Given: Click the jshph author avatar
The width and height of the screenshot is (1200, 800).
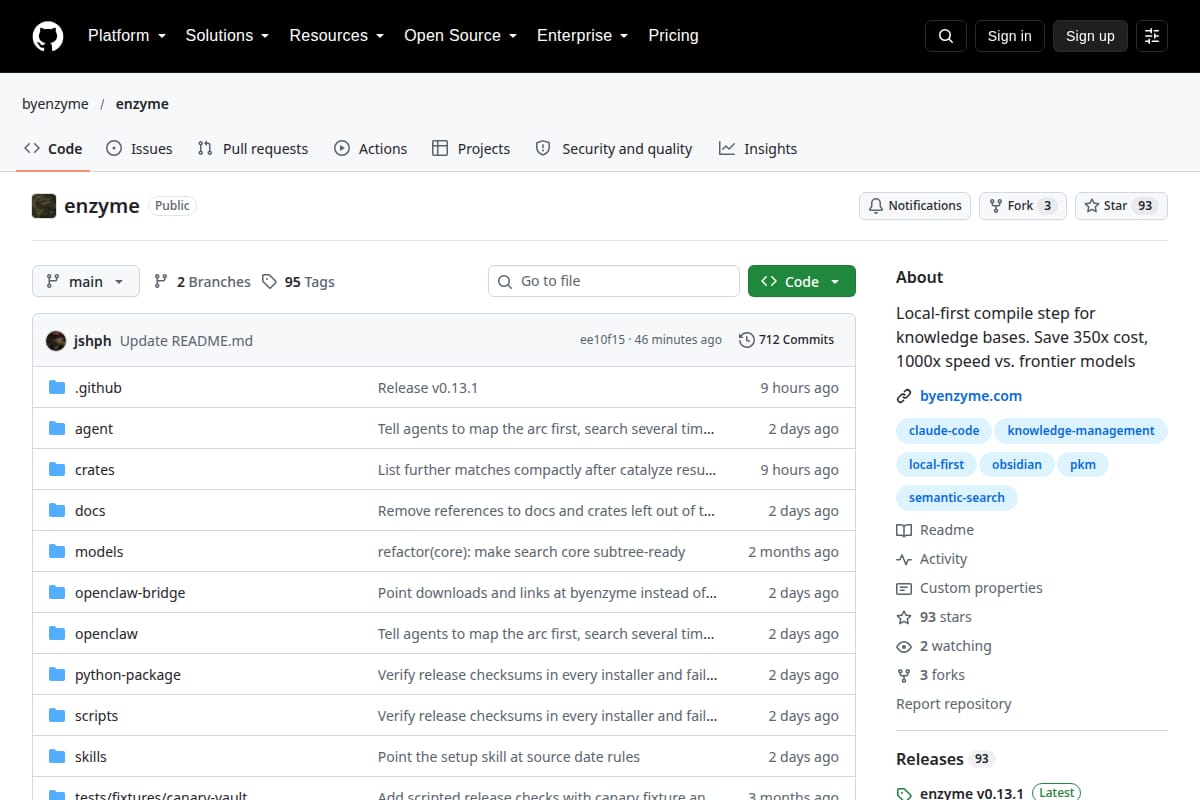Looking at the screenshot, I should 56,340.
